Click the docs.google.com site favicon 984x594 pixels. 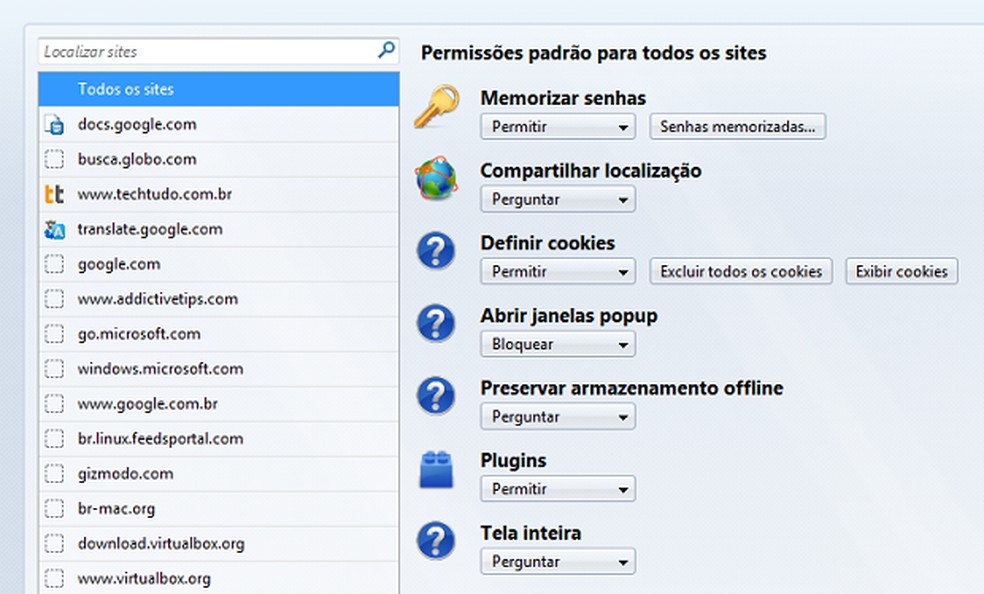pos(56,124)
